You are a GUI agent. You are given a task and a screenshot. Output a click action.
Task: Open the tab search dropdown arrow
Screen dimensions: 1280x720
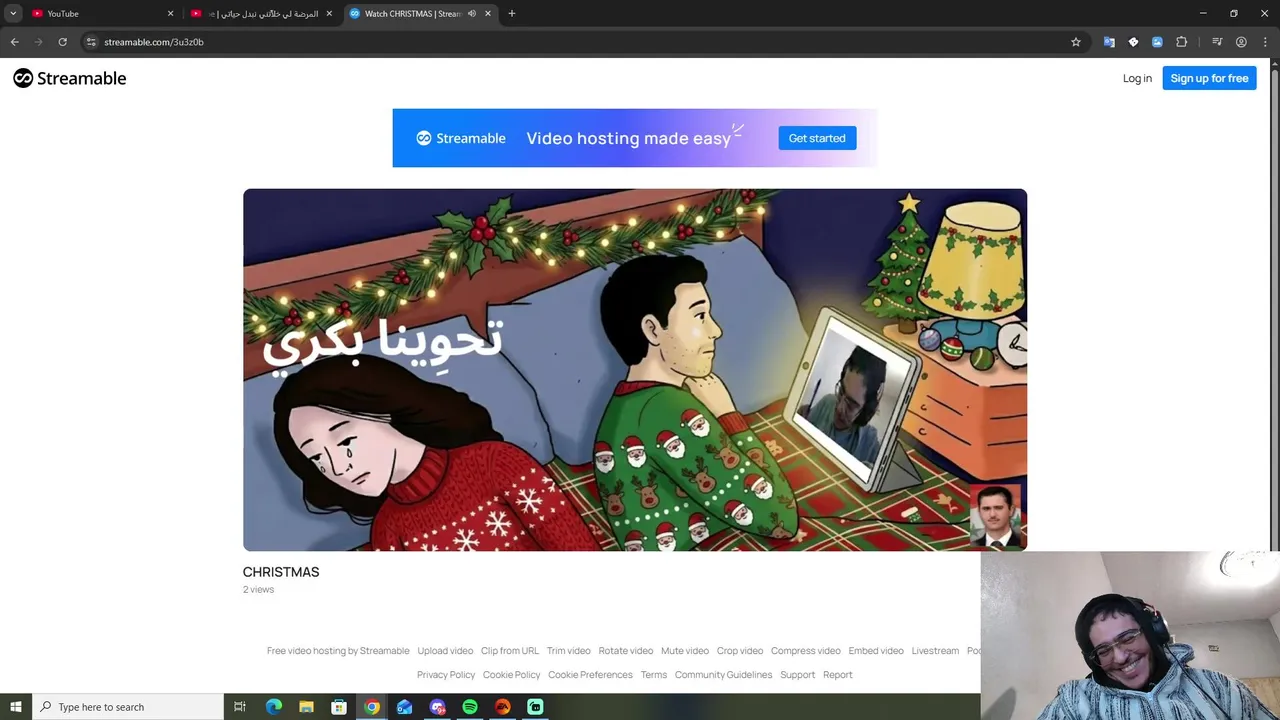coord(13,14)
